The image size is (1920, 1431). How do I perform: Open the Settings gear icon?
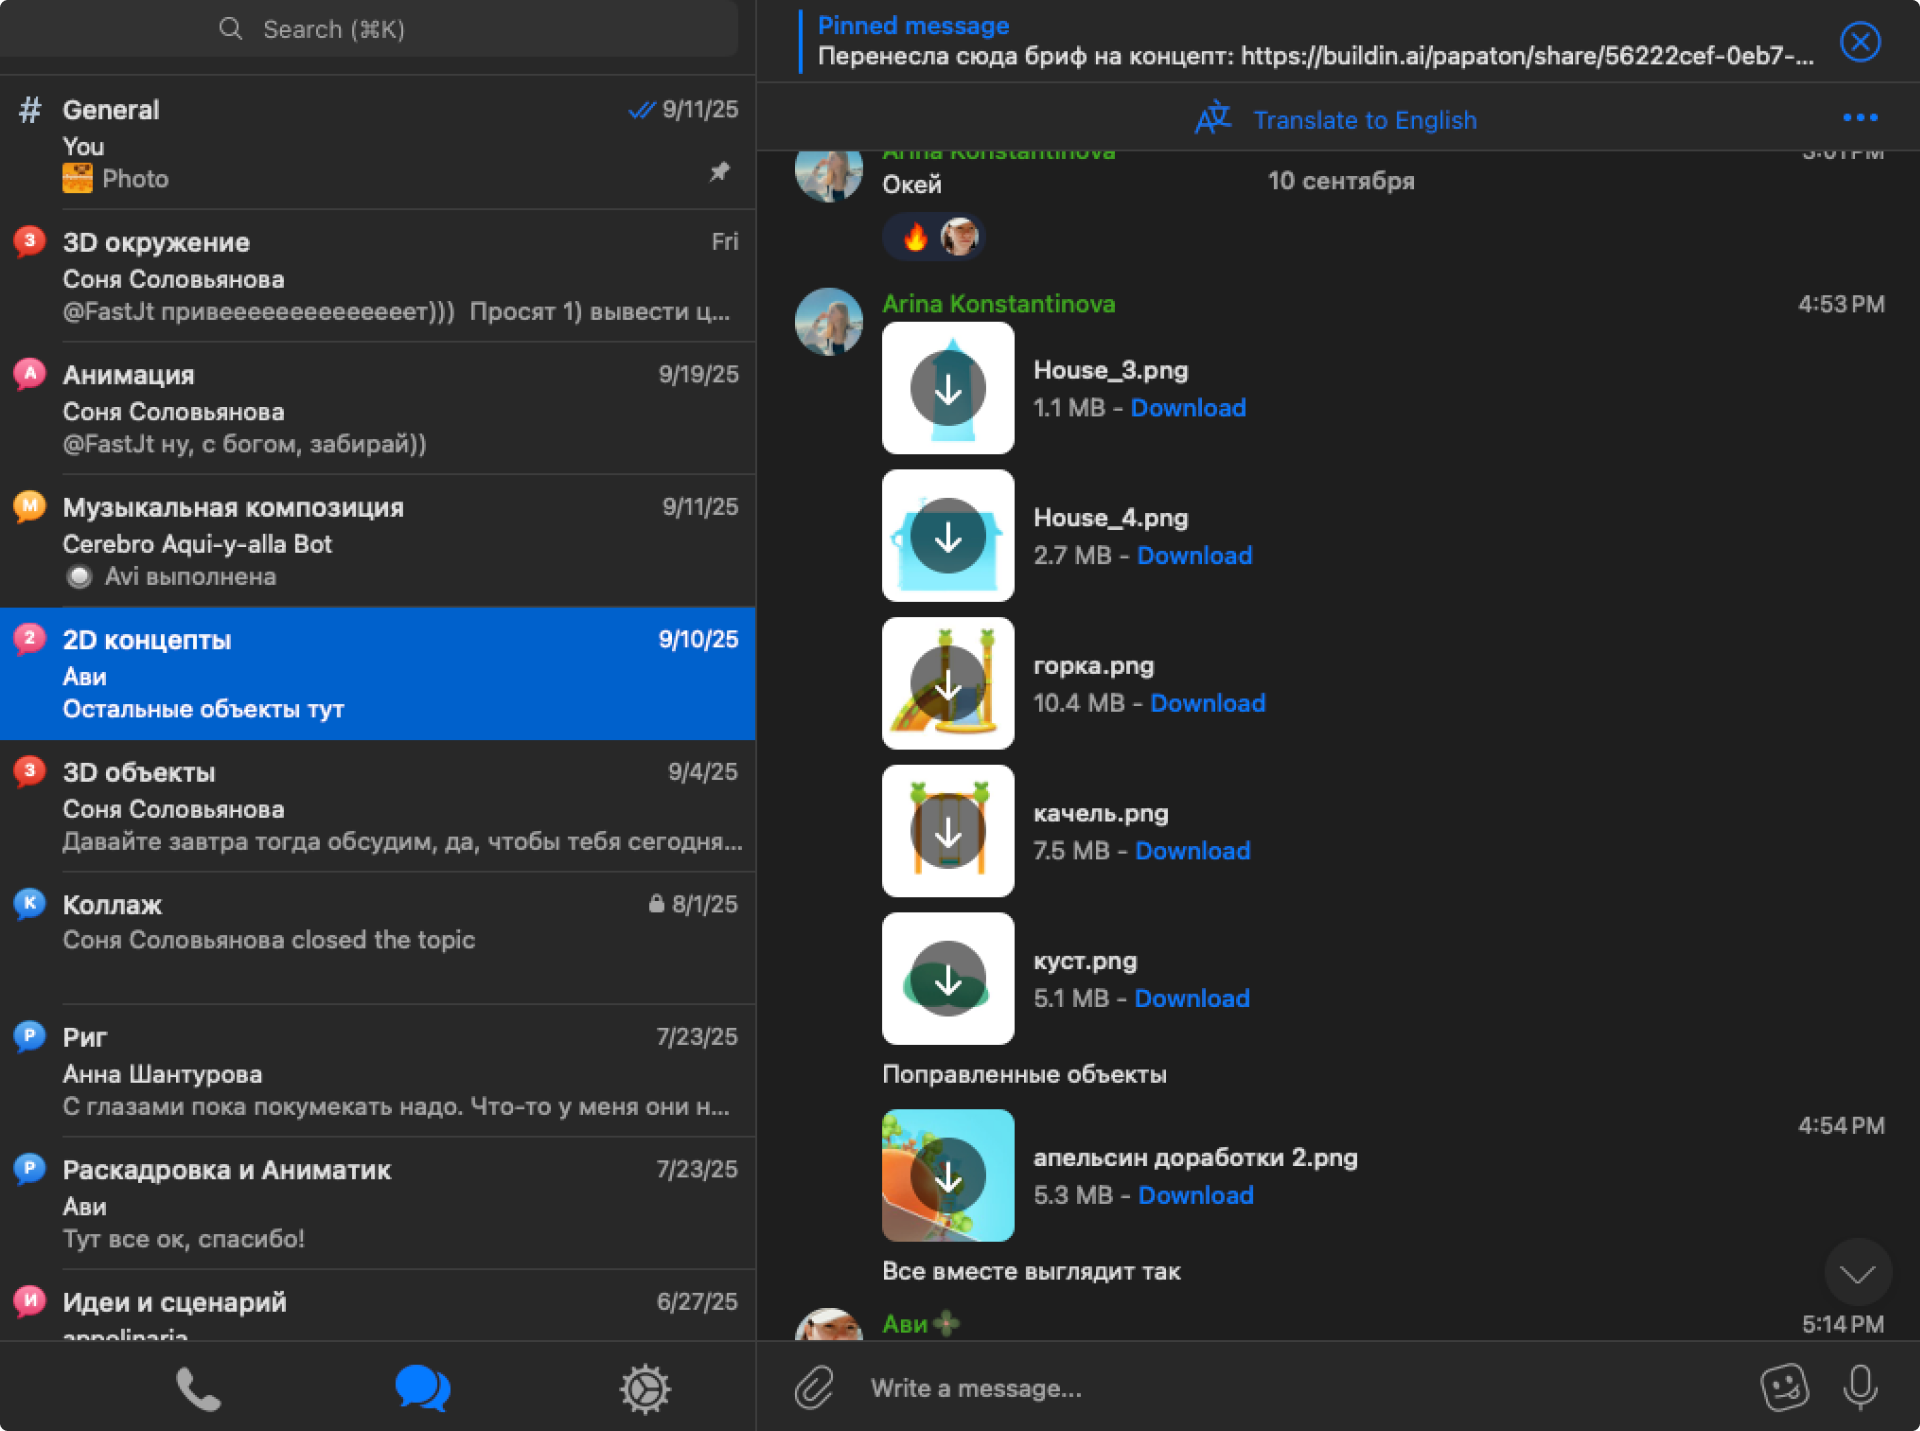645,1389
